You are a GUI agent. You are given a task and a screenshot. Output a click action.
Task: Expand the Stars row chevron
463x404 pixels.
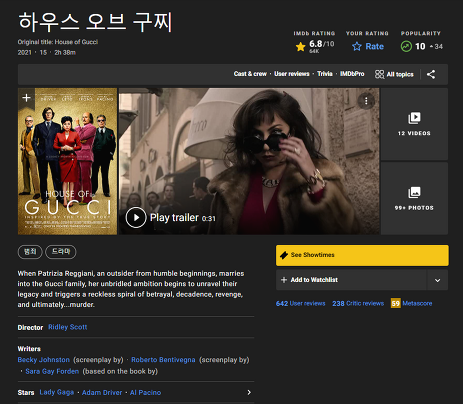[x=249, y=392]
